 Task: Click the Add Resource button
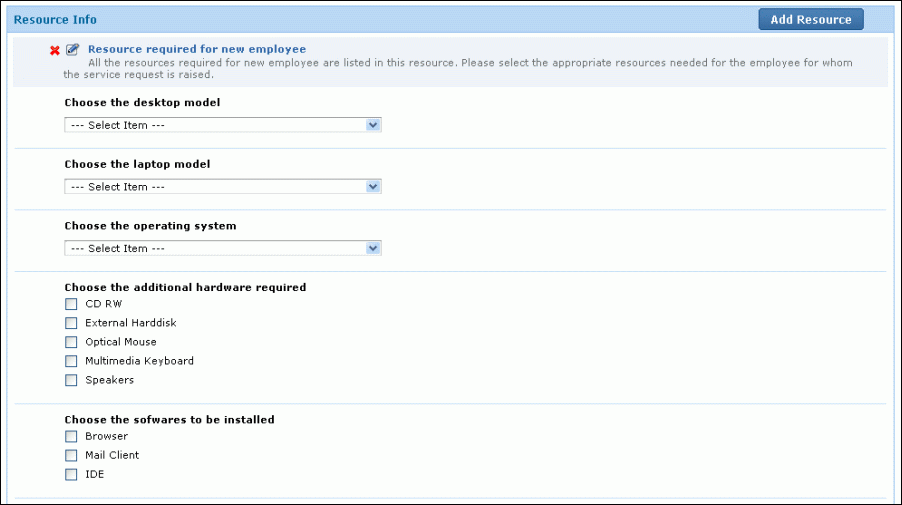pyautogui.click(x=810, y=19)
